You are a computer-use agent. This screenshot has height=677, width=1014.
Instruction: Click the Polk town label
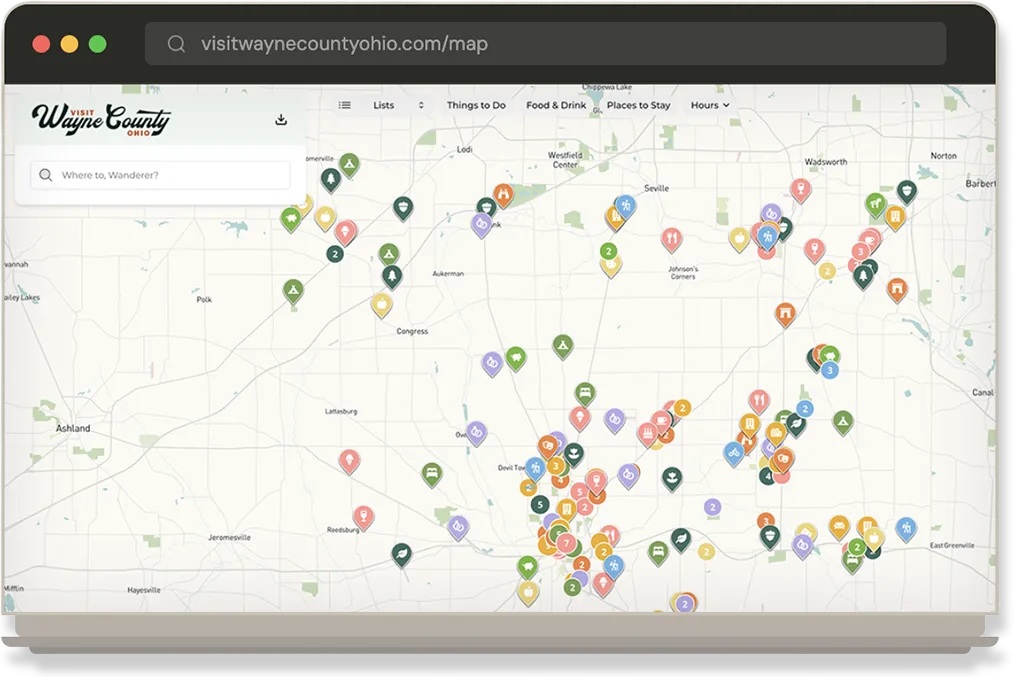204,299
